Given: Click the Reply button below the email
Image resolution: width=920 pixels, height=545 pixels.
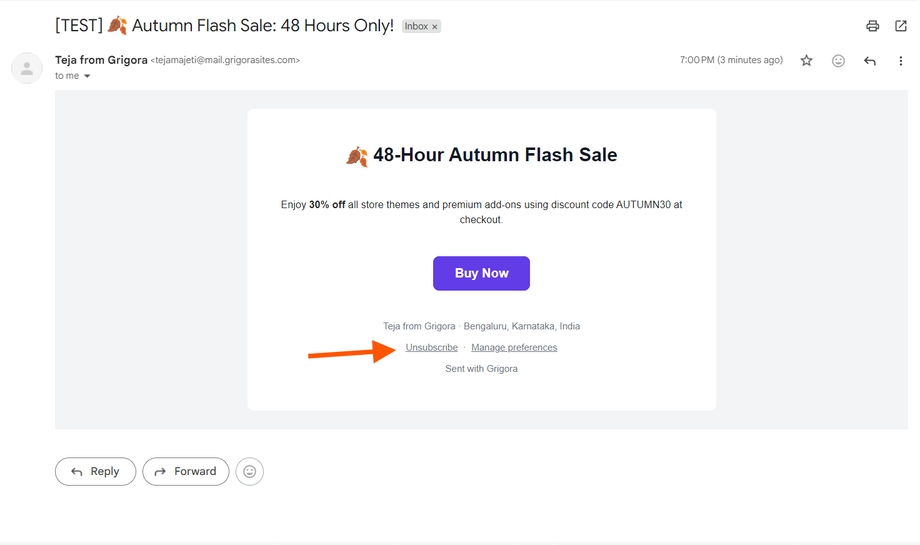Looking at the screenshot, I should point(96,472).
